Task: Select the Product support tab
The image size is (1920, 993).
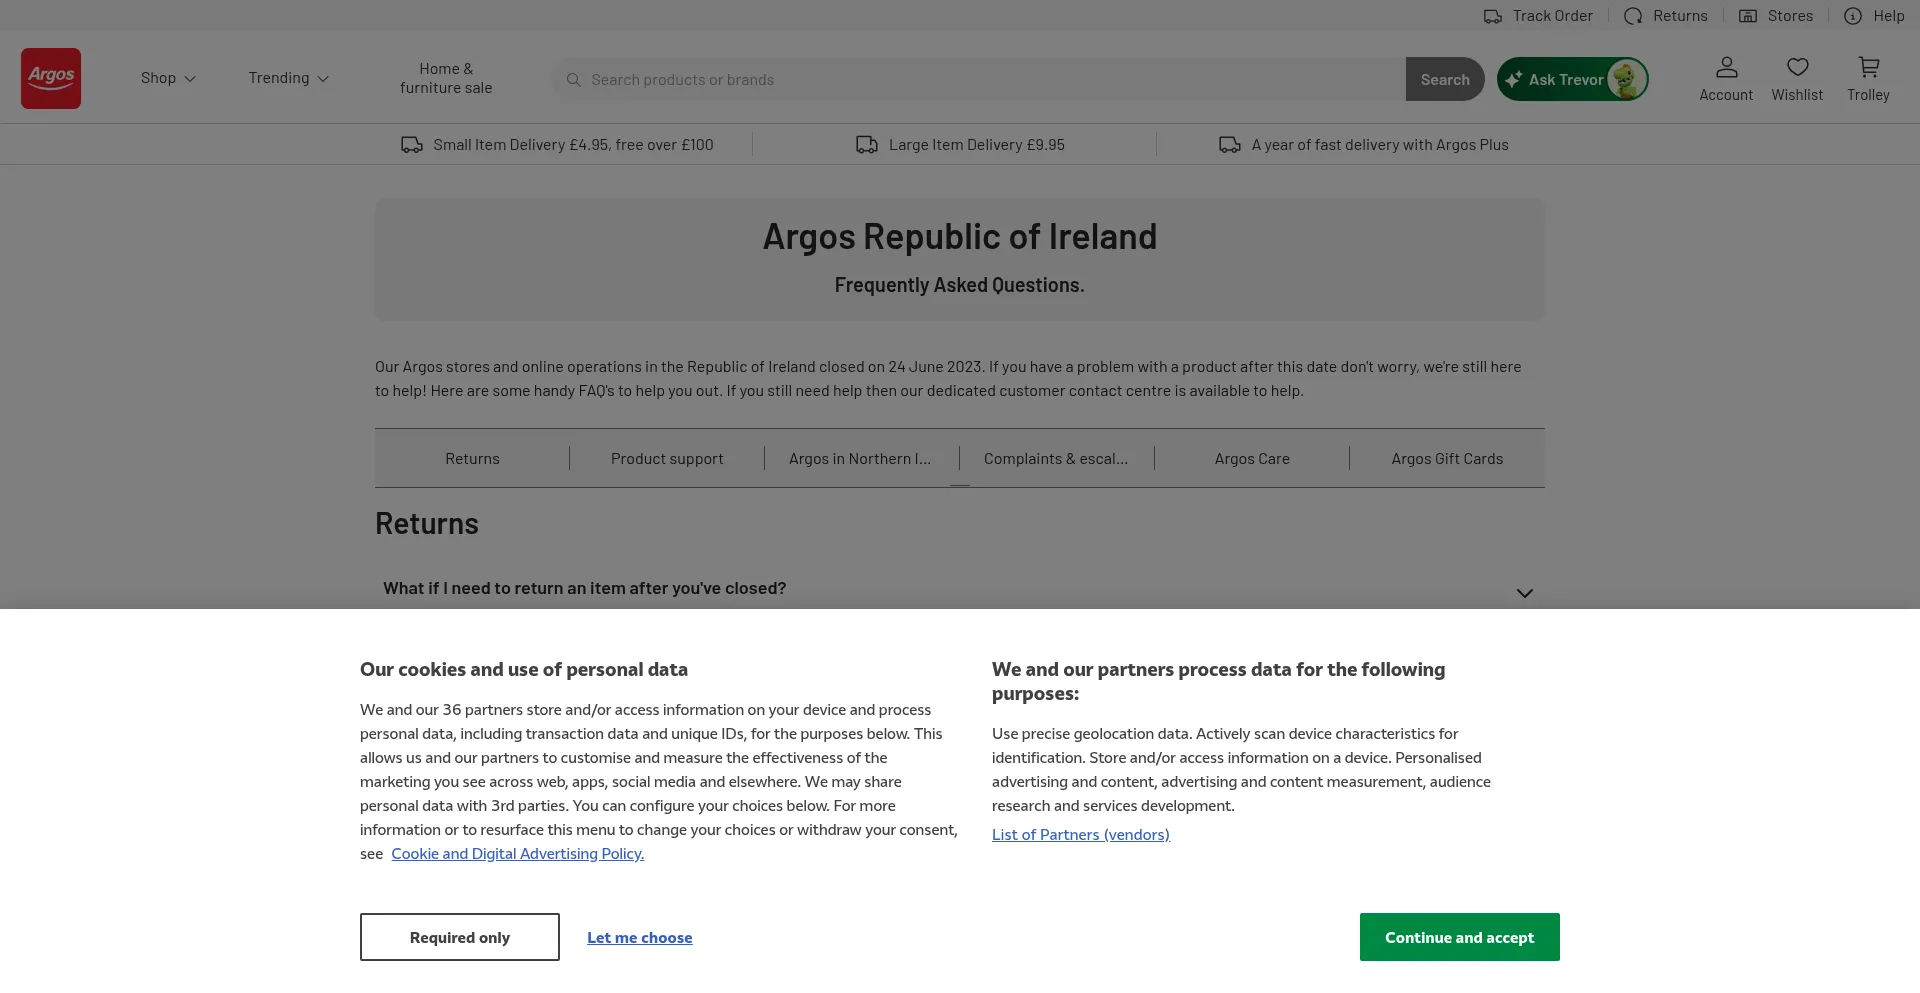Action: [x=667, y=458]
